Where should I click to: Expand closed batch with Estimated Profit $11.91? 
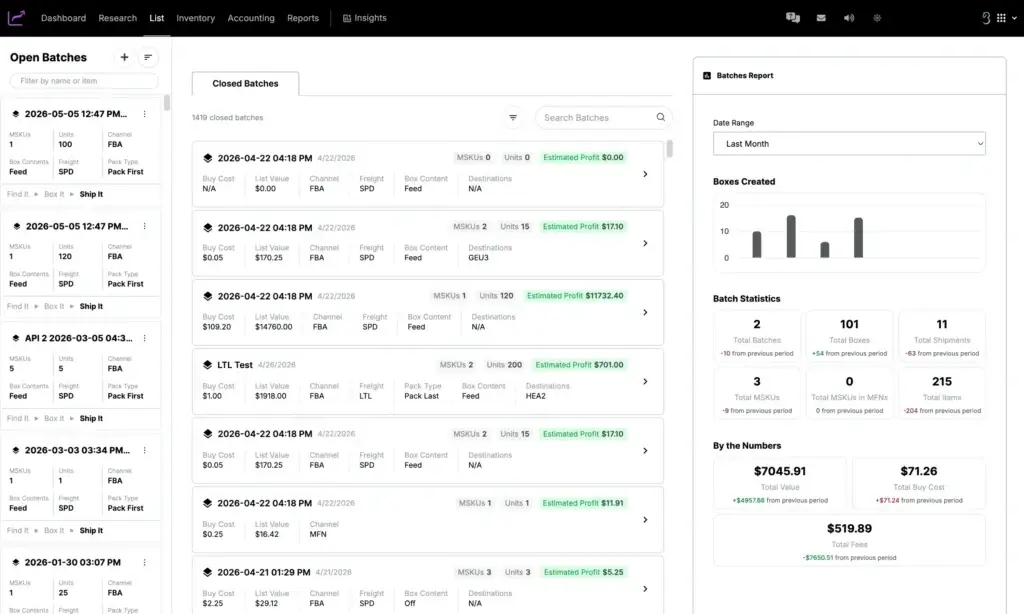(x=645, y=520)
